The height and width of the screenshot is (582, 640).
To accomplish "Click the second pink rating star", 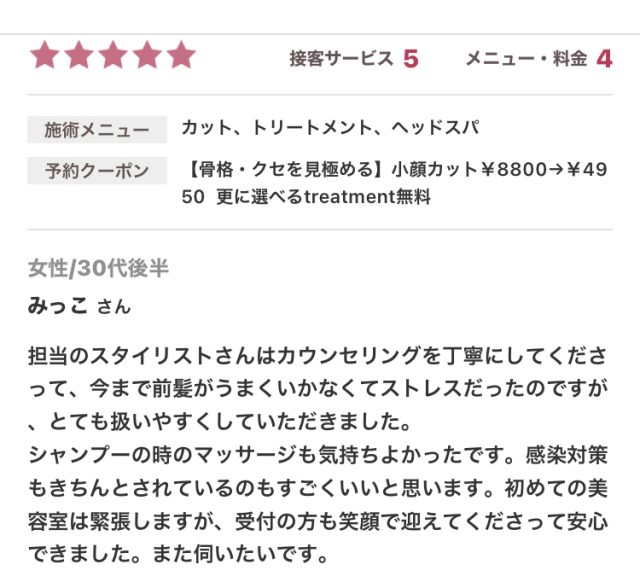I will pyautogui.click(x=79, y=56).
